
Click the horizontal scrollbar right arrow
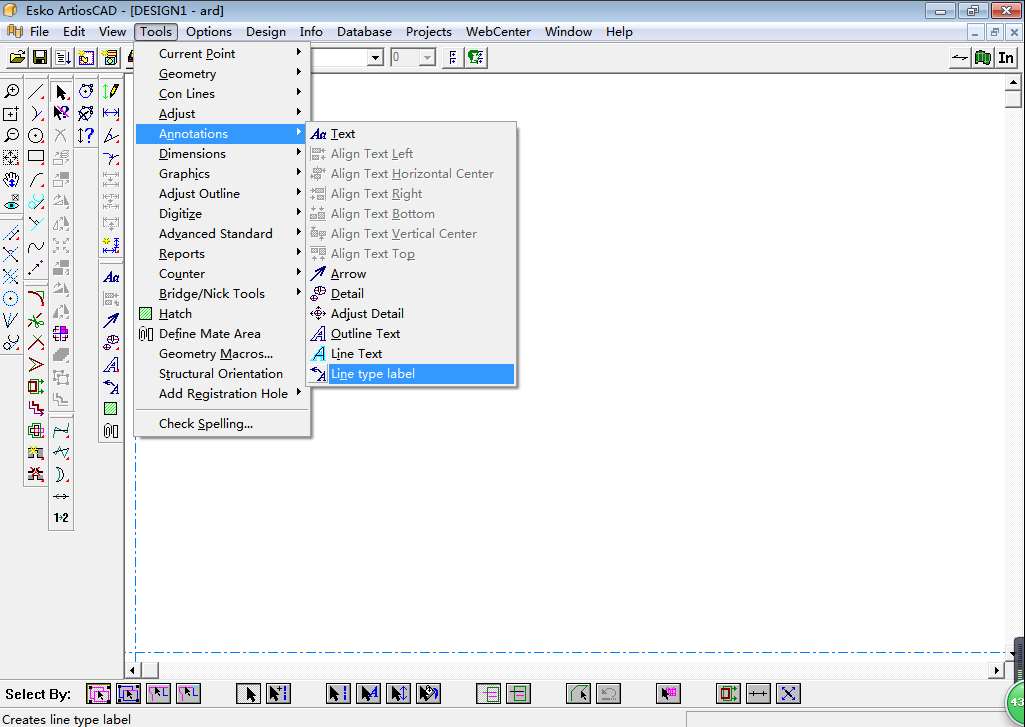pyautogui.click(x=996, y=670)
